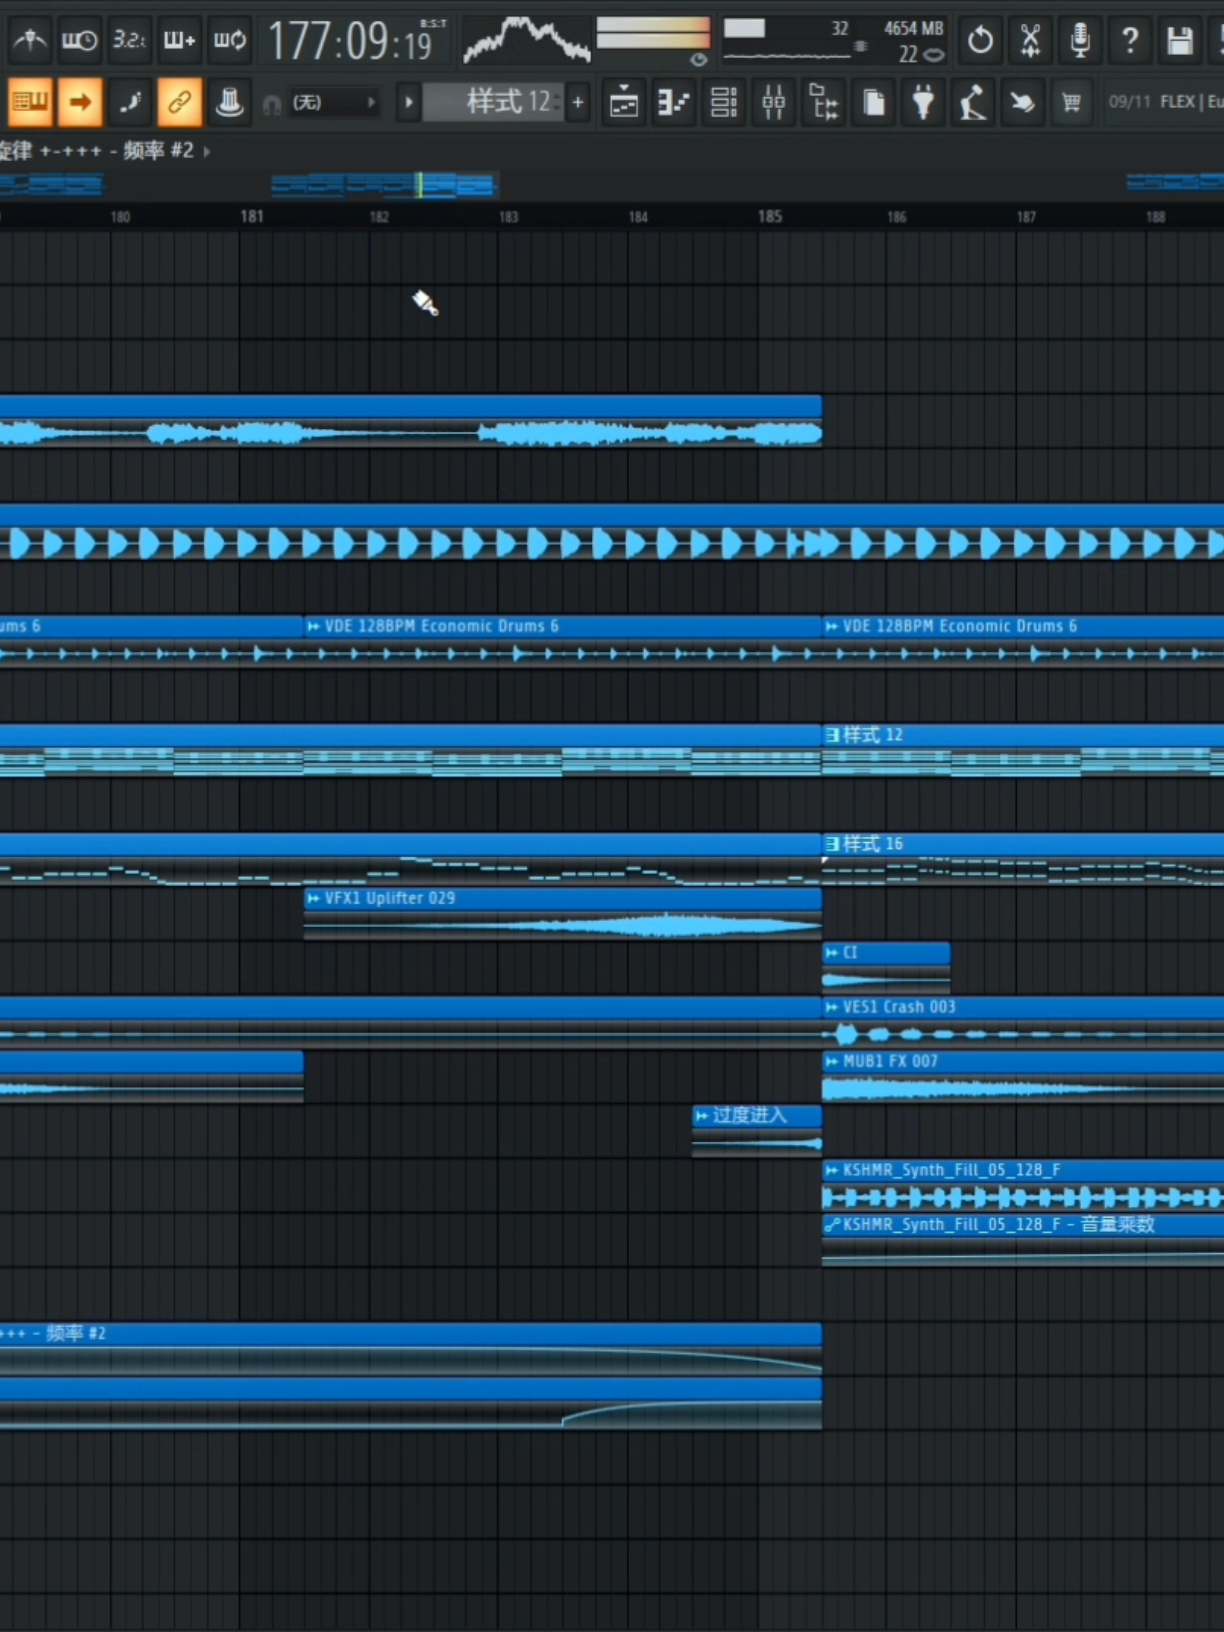This screenshot has width=1224, height=1632.
Task: Open the shopping cart content library icon
Action: (1071, 102)
